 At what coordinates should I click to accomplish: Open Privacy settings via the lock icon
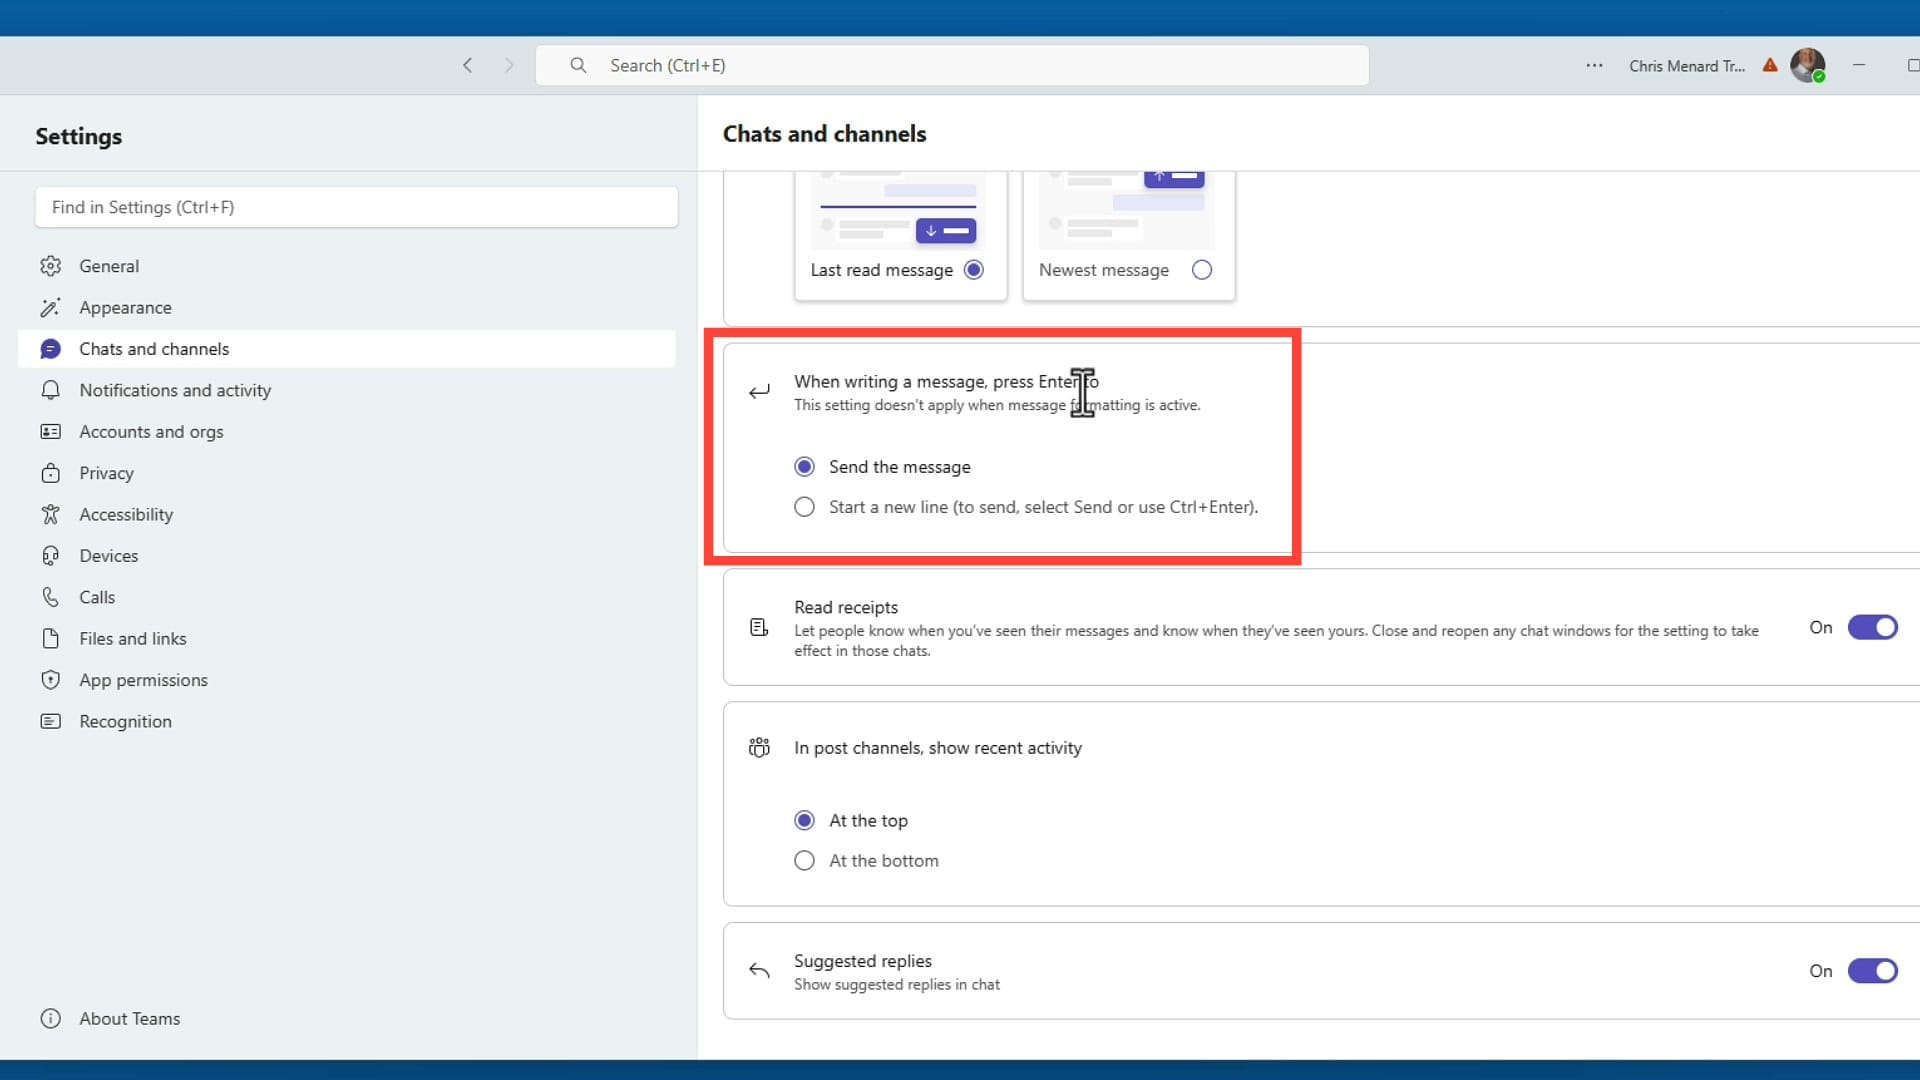click(51, 473)
